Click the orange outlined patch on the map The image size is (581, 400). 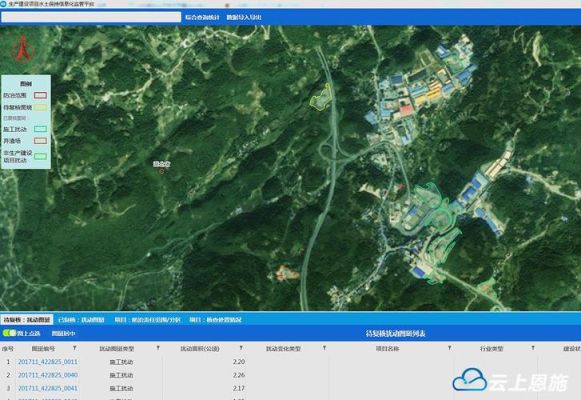point(286,273)
